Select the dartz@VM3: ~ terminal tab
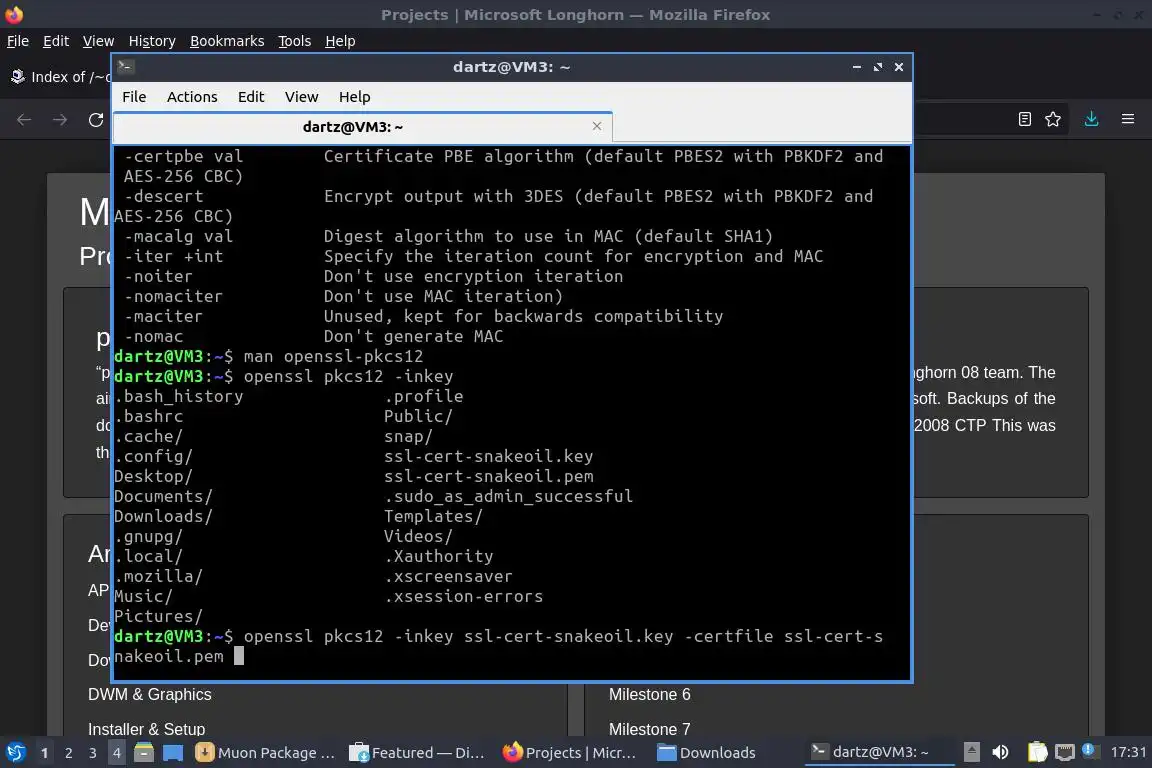 pyautogui.click(x=363, y=127)
